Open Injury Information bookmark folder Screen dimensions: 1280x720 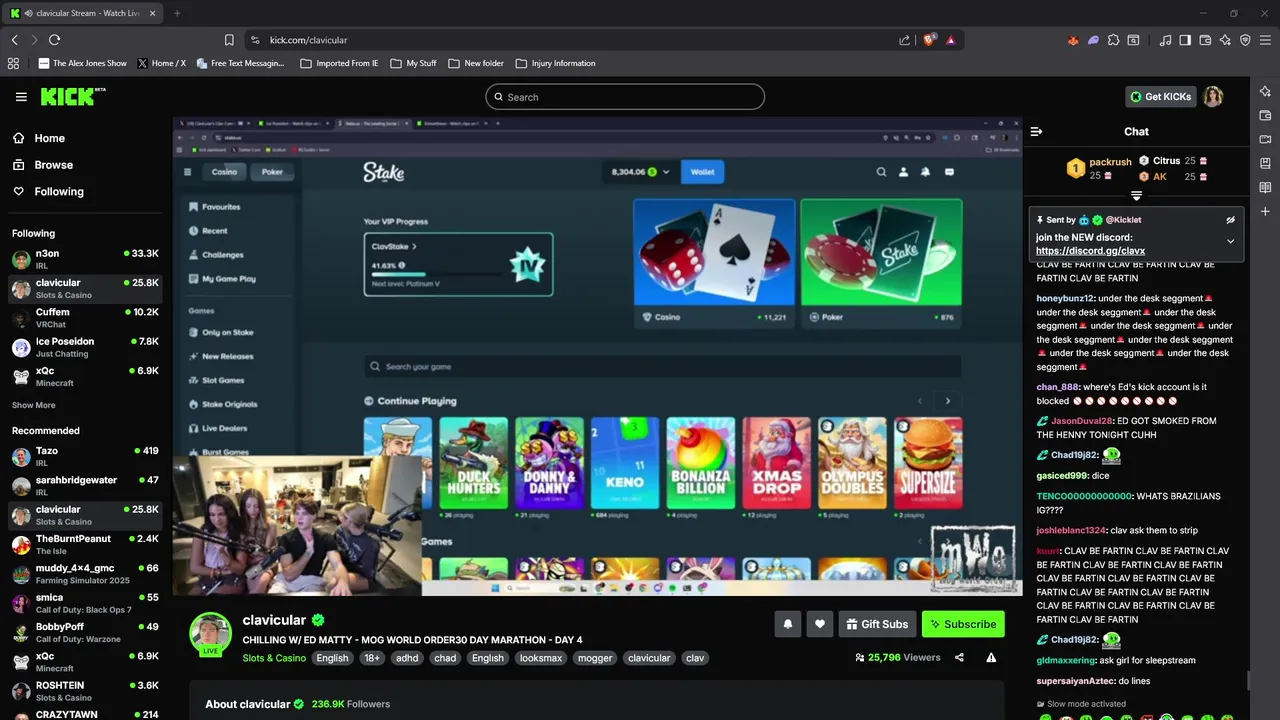pyautogui.click(x=555, y=63)
